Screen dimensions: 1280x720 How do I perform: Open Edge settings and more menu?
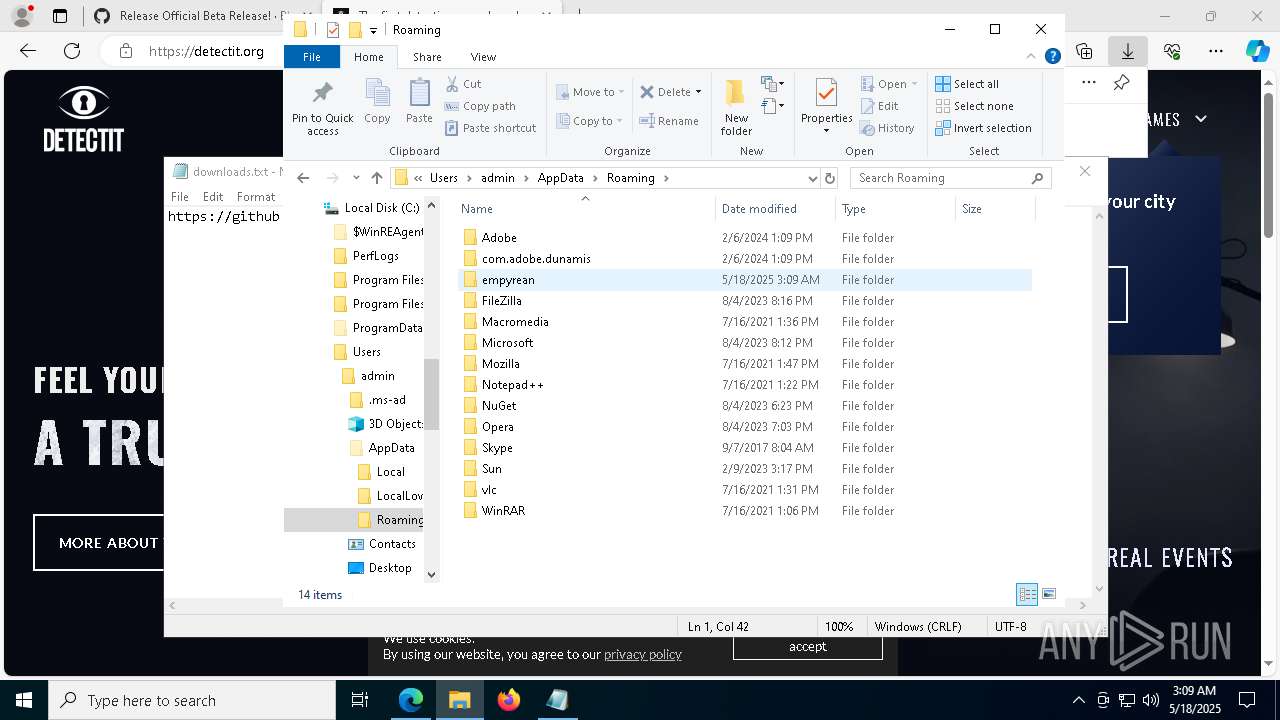pyautogui.click(x=1216, y=51)
